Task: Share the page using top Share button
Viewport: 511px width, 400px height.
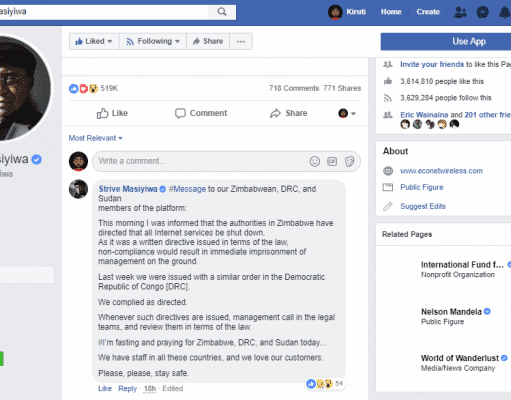Action: [x=208, y=41]
